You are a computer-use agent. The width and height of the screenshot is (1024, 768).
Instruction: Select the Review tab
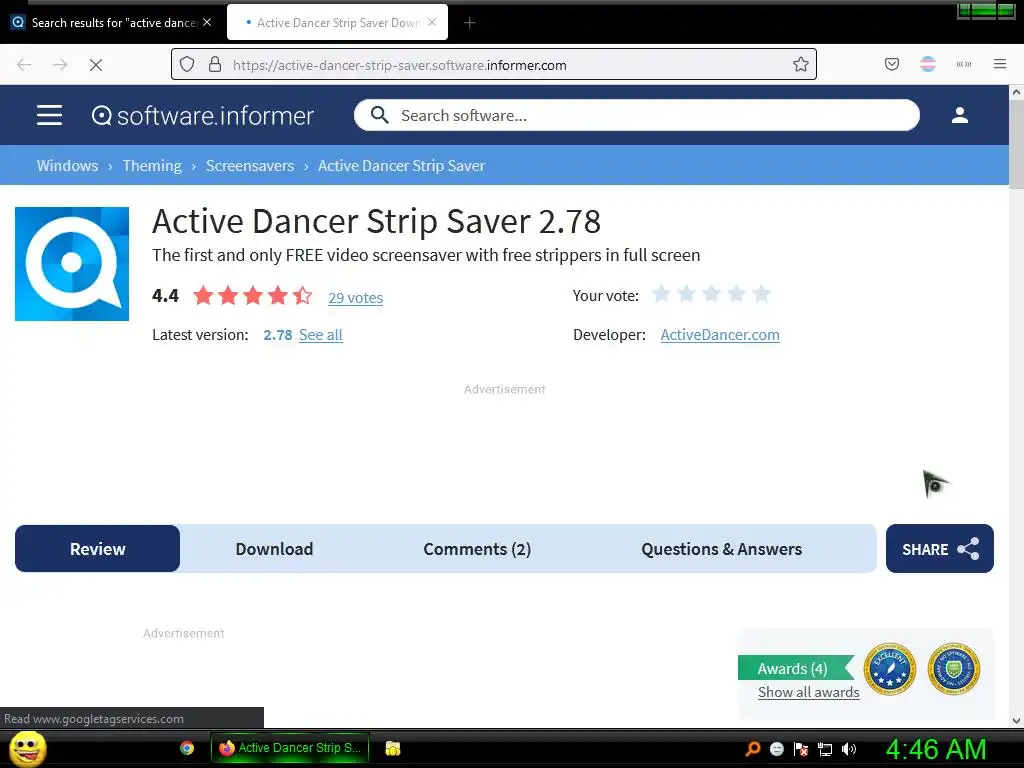pyautogui.click(x=97, y=549)
